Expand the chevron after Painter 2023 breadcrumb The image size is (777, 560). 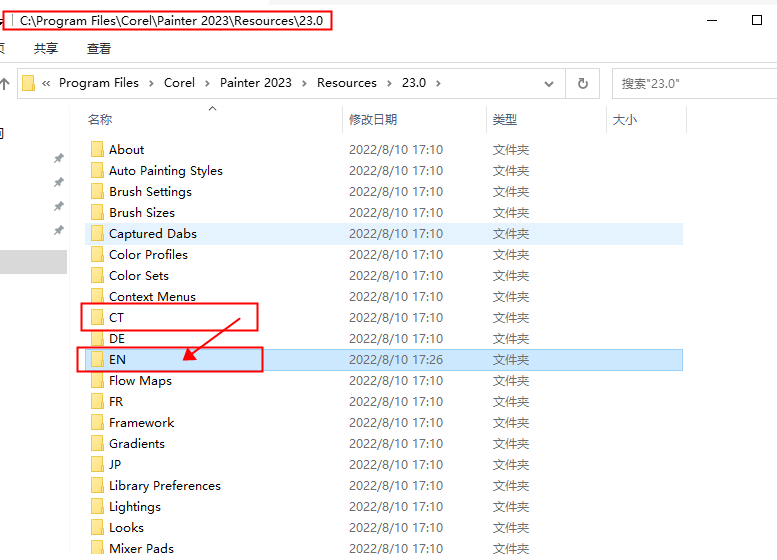click(x=304, y=83)
